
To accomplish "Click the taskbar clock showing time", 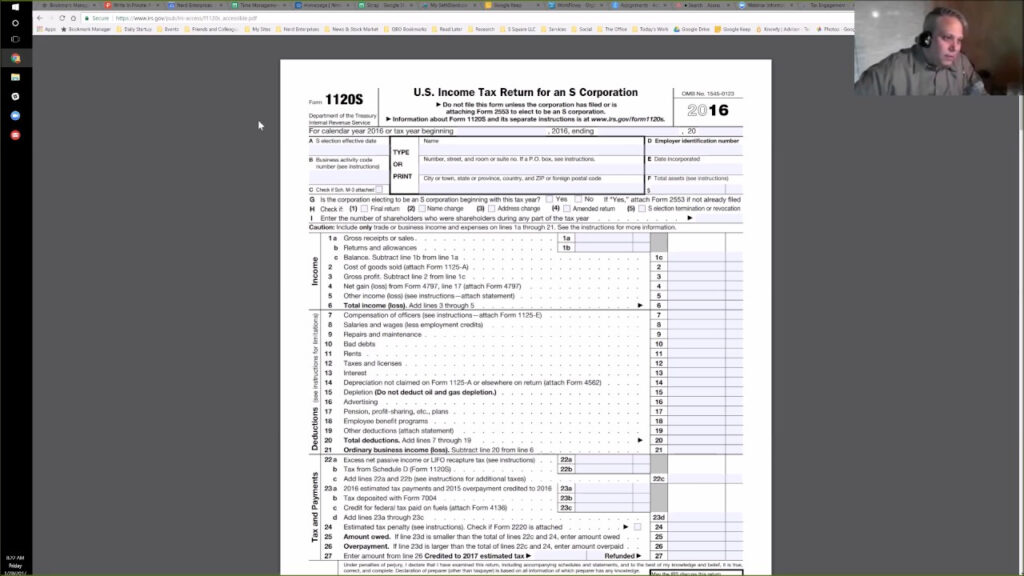I will (16, 558).
